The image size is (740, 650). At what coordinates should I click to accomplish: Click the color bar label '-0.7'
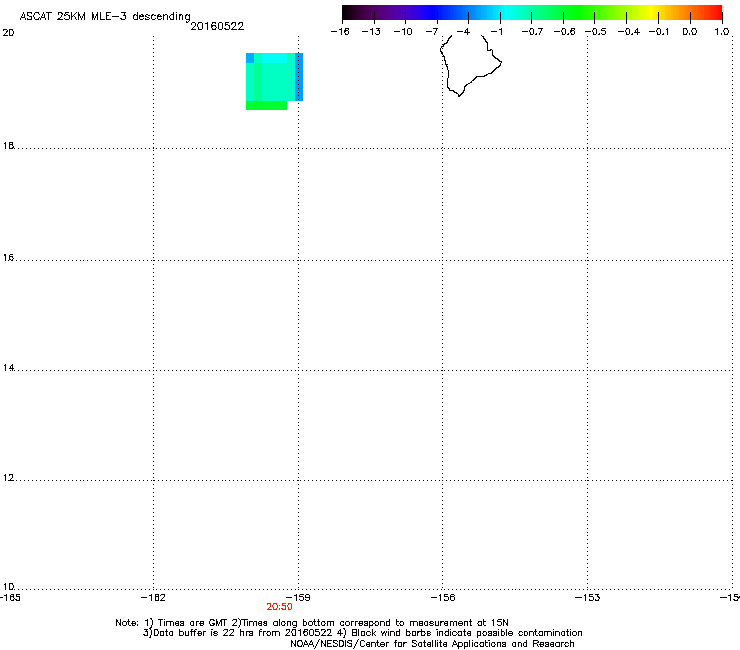click(532, 32)
